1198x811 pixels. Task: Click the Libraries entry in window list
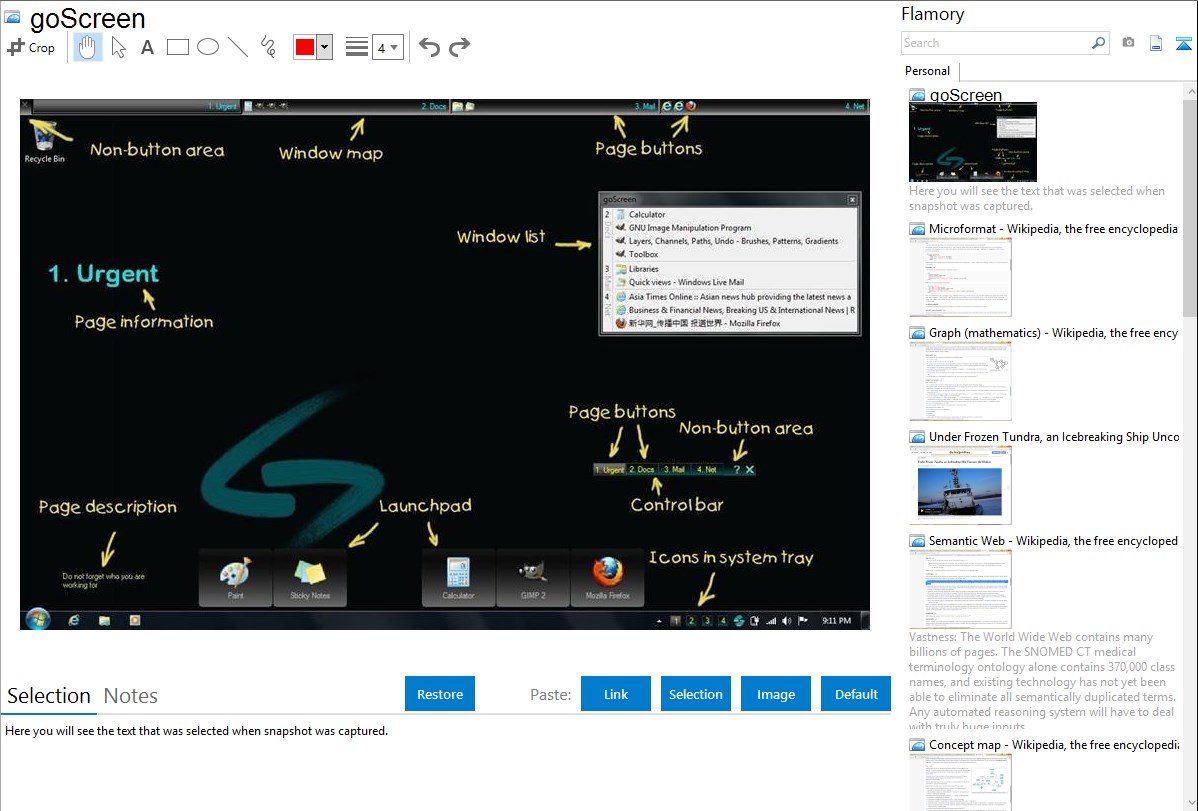(643, 269)
